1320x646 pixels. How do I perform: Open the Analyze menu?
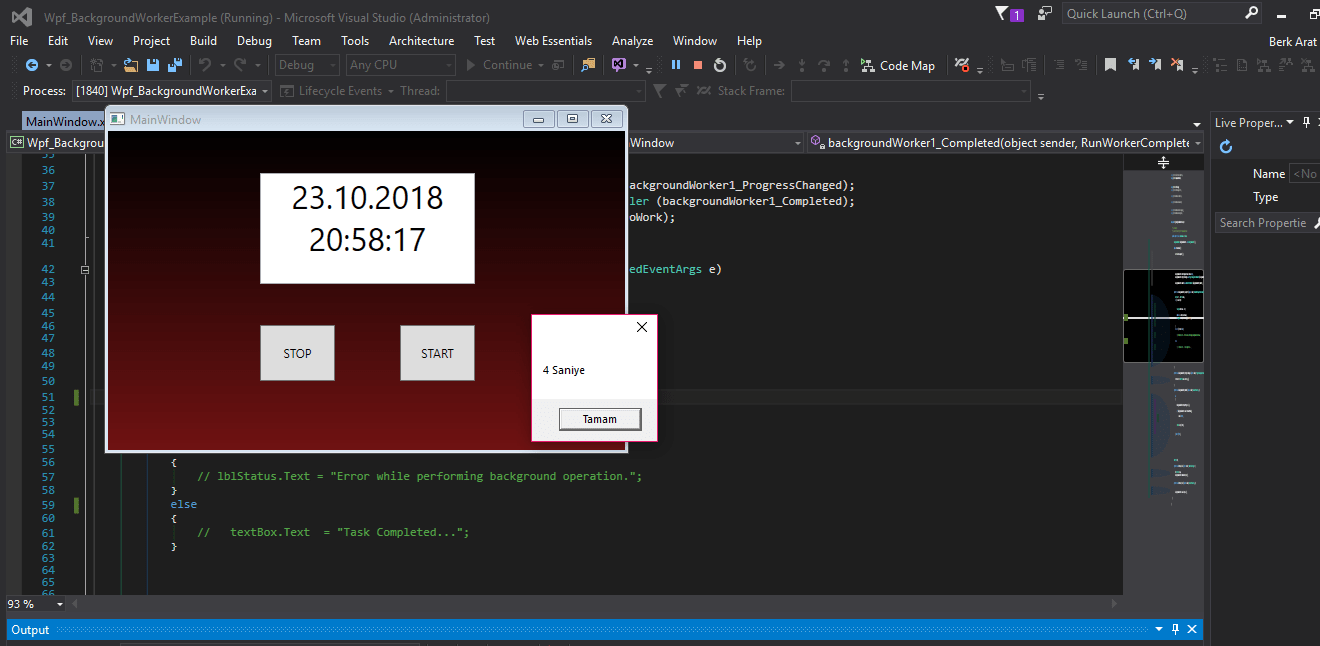[632, 41]
